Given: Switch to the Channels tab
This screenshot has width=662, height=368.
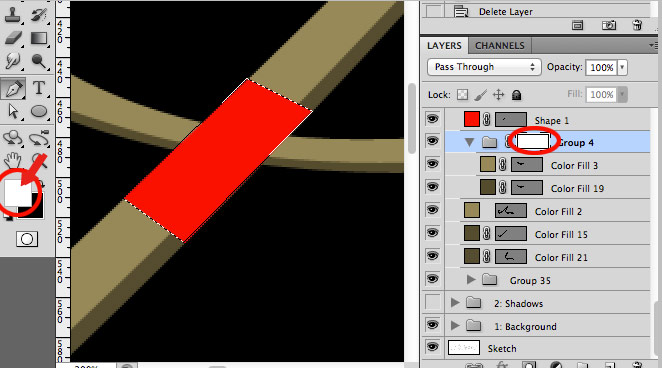Looking at the screenshot, I should (499, 46).
